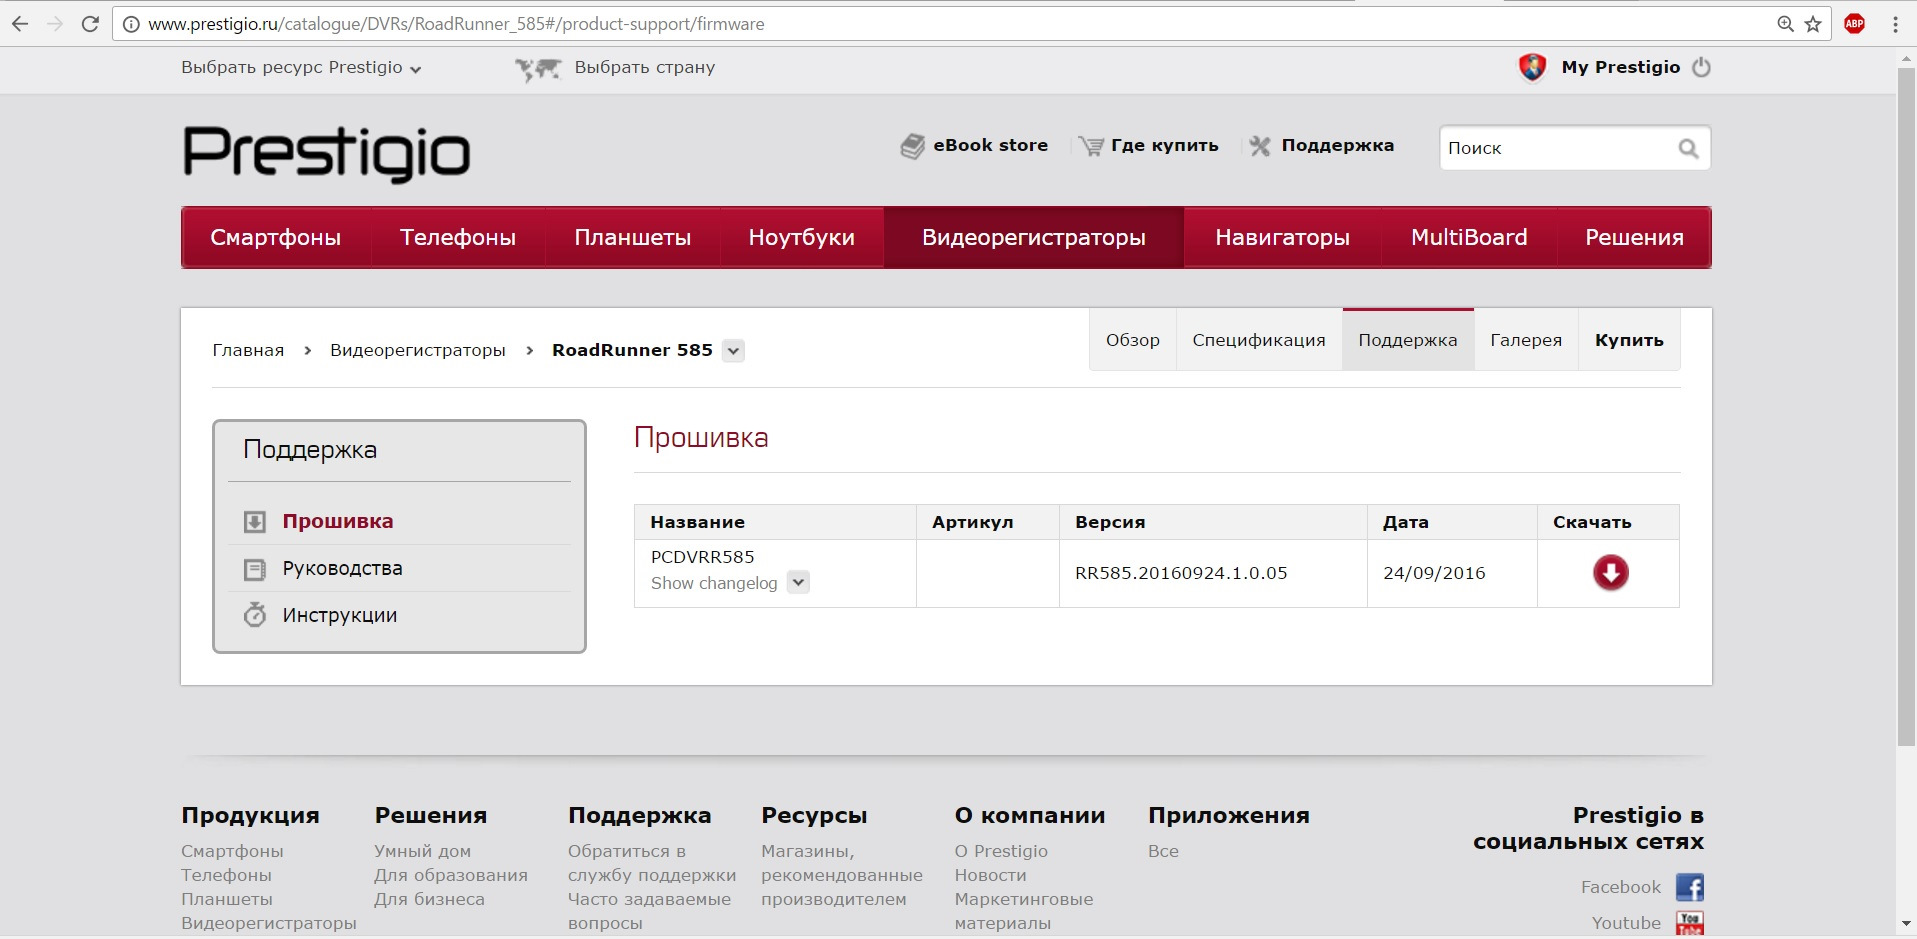
Task: Click the power icon next to My Prestigio
Action: click(1701, 67)
